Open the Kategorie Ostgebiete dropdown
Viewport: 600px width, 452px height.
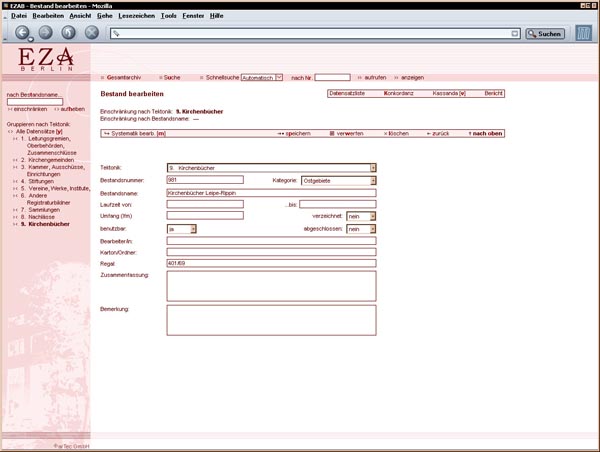click(339, 181)
